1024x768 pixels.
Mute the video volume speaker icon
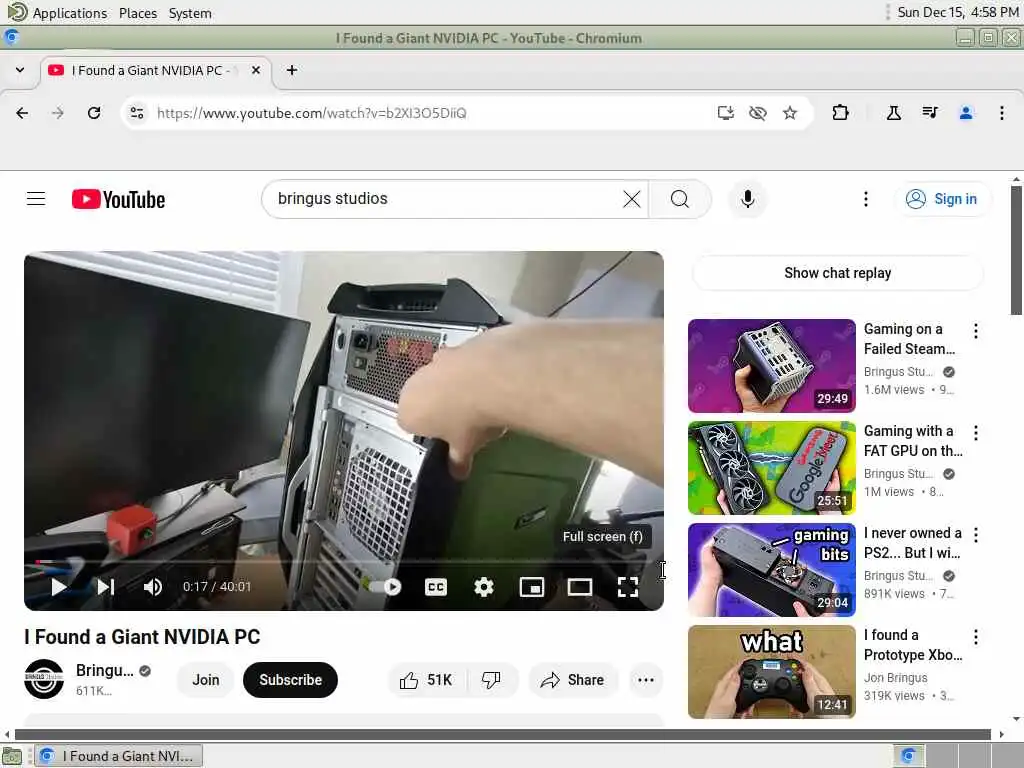[x=153, y=586]
